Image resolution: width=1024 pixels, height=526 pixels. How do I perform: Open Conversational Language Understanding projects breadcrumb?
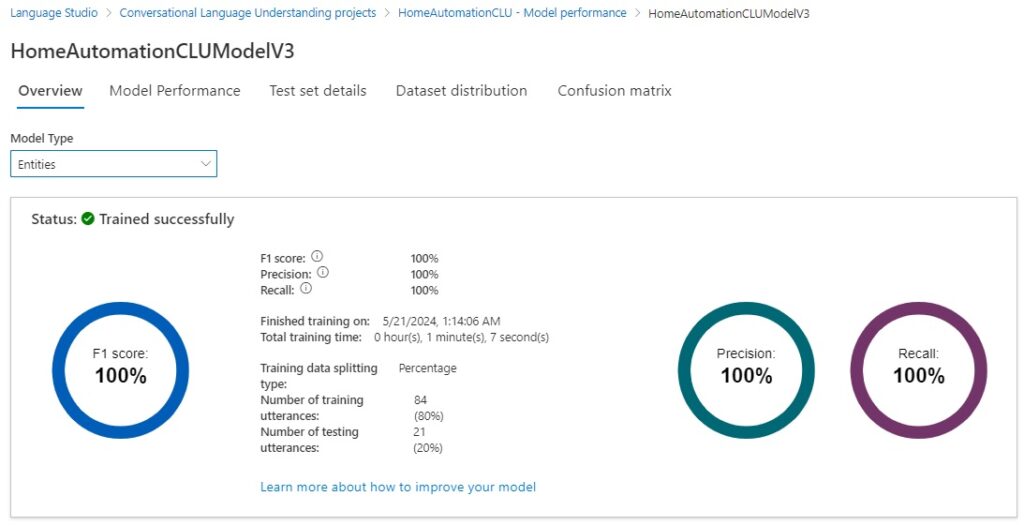(247, 13)
